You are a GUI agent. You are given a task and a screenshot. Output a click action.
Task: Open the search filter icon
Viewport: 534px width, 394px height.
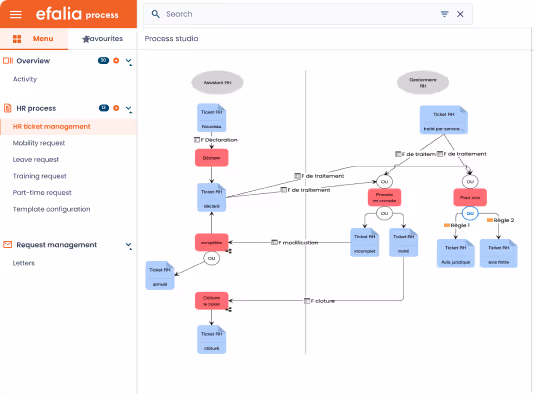(444, 14)
